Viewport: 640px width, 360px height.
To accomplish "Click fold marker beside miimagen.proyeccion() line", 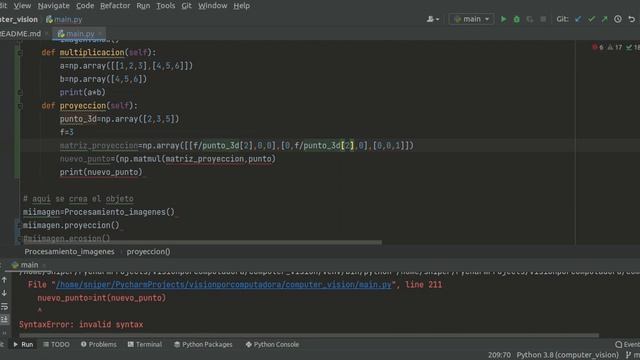I will point(19,225).
